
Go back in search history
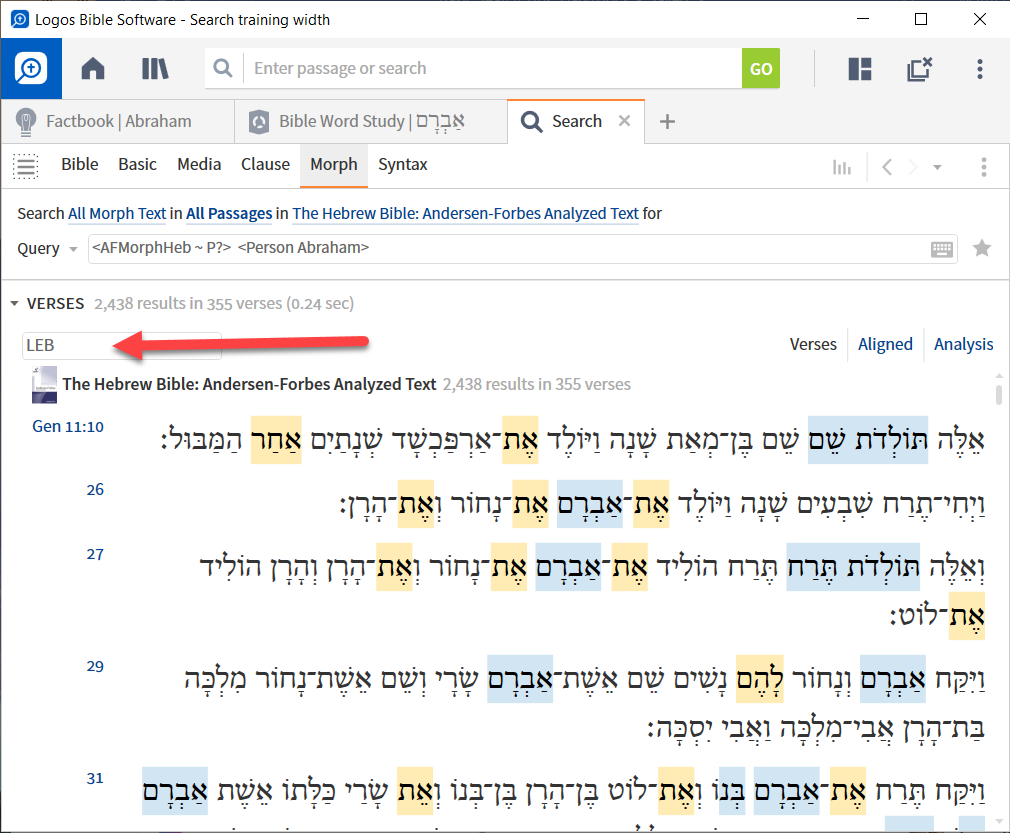pyautogui.click(x=887, y=167)
